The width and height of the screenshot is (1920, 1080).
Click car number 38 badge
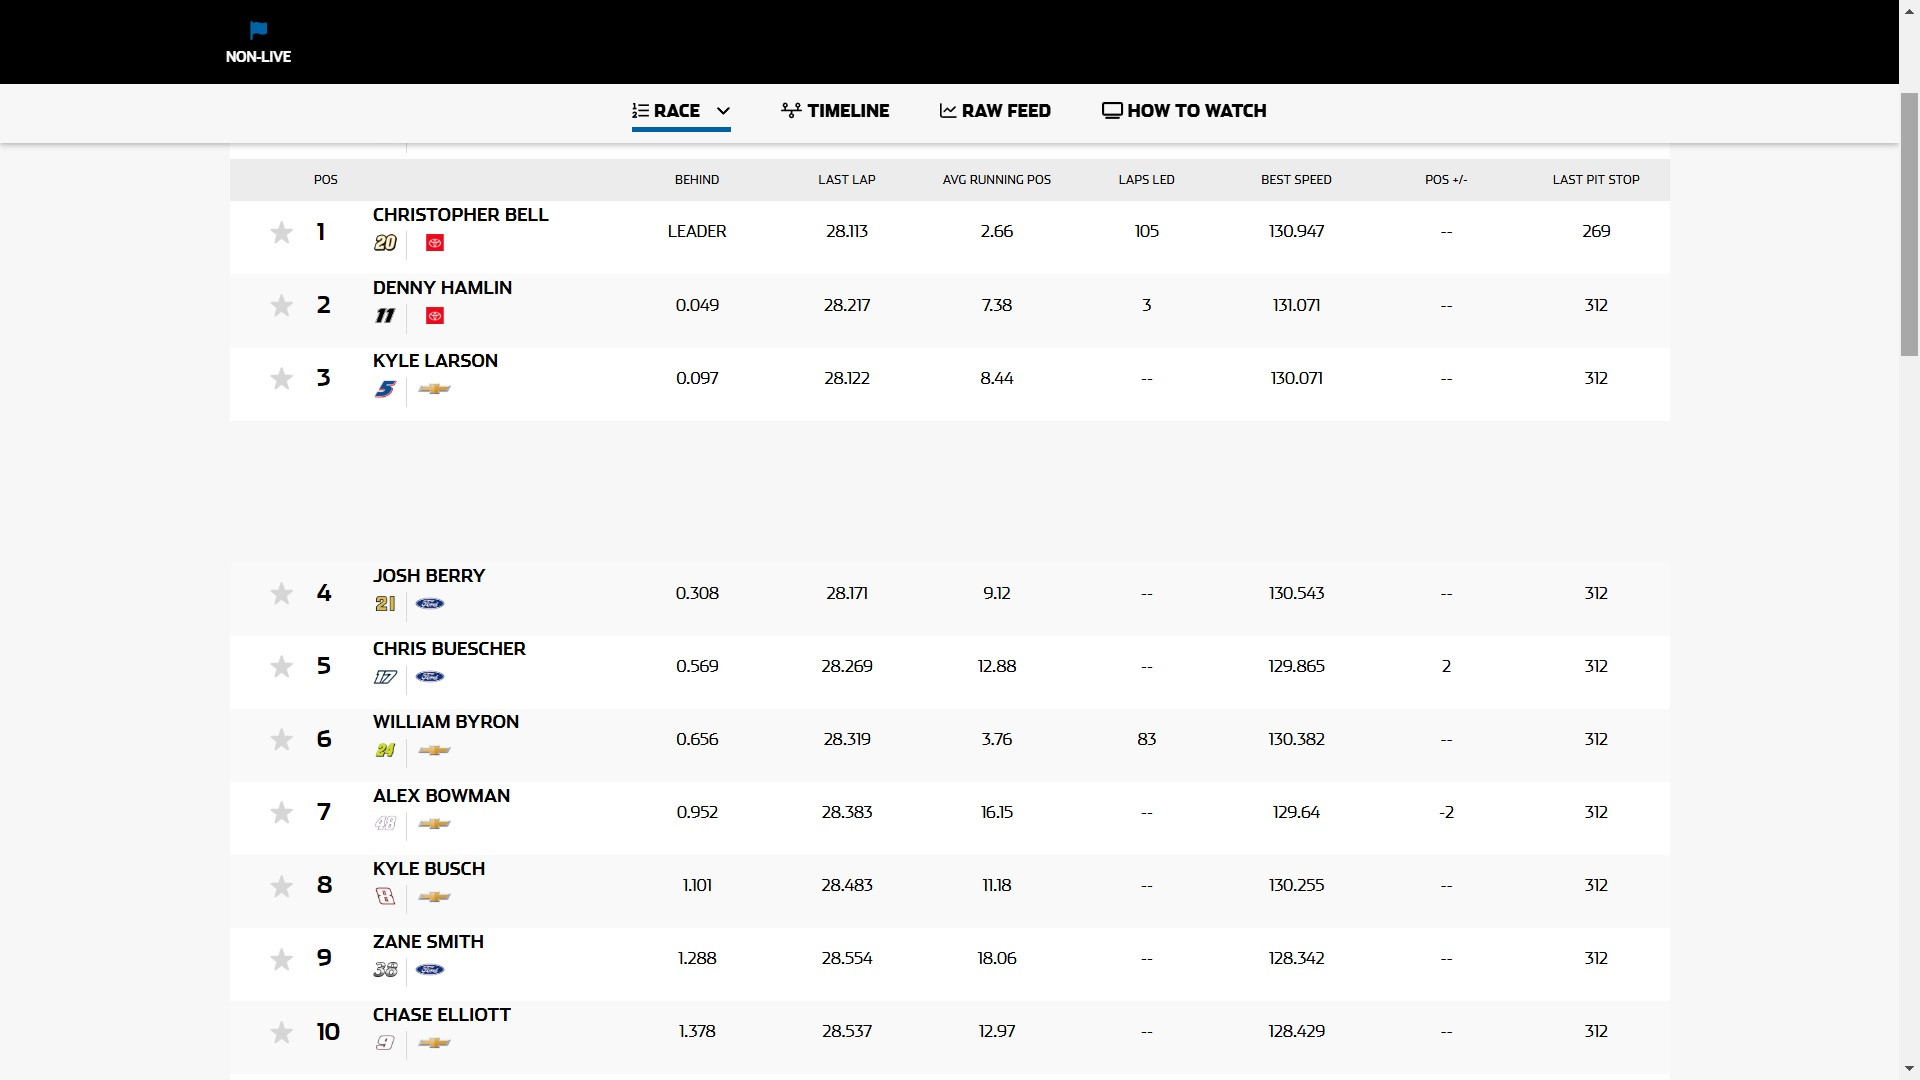click(385, 970)
